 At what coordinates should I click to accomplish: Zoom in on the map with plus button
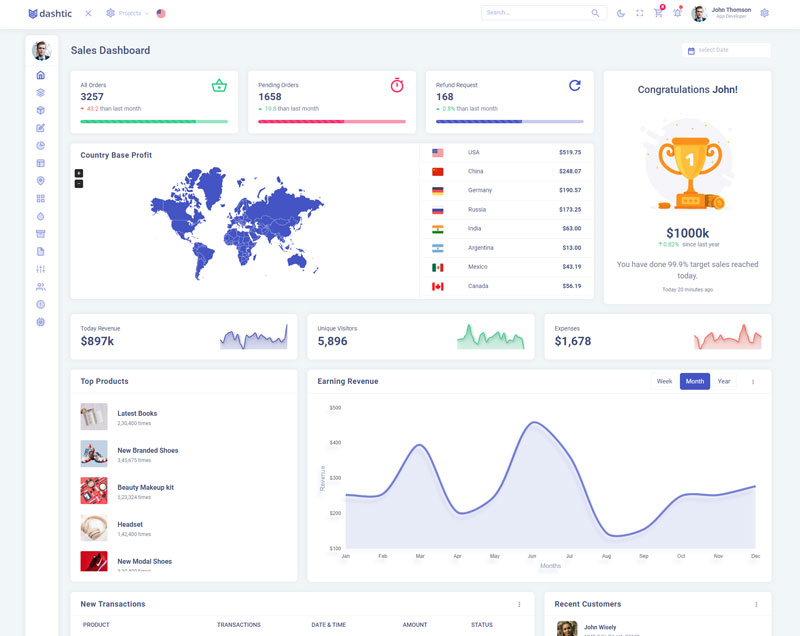pos(79,173)
